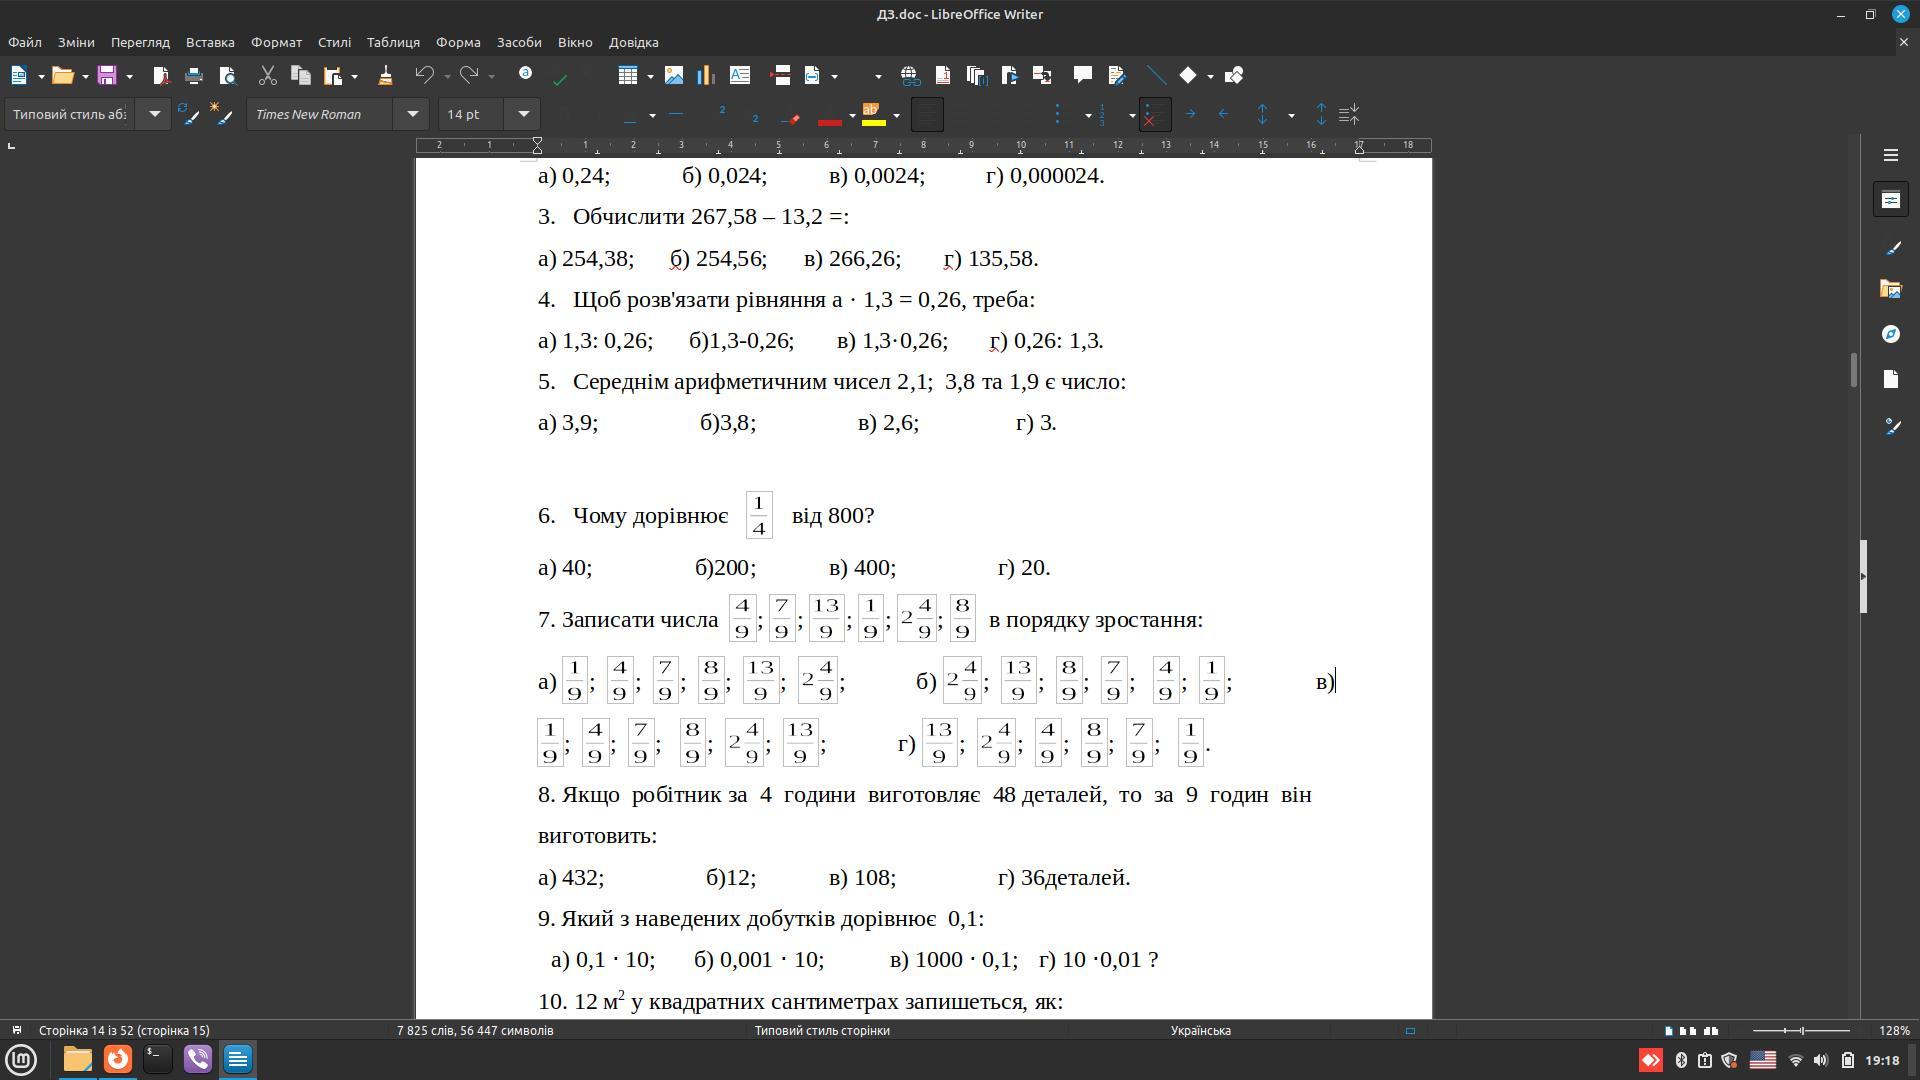Insert a chart from the toolbar
This screenshot has height=1080, width=1920.
coord(706,75)
